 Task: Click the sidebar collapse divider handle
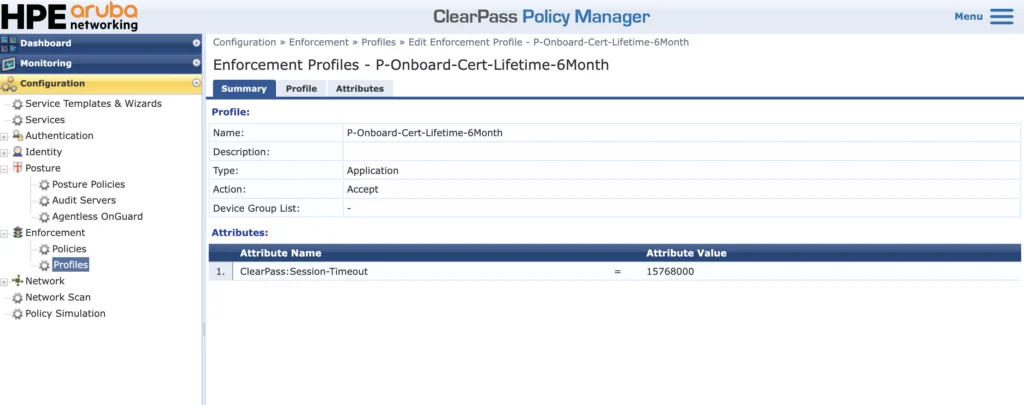pos(204,329)
